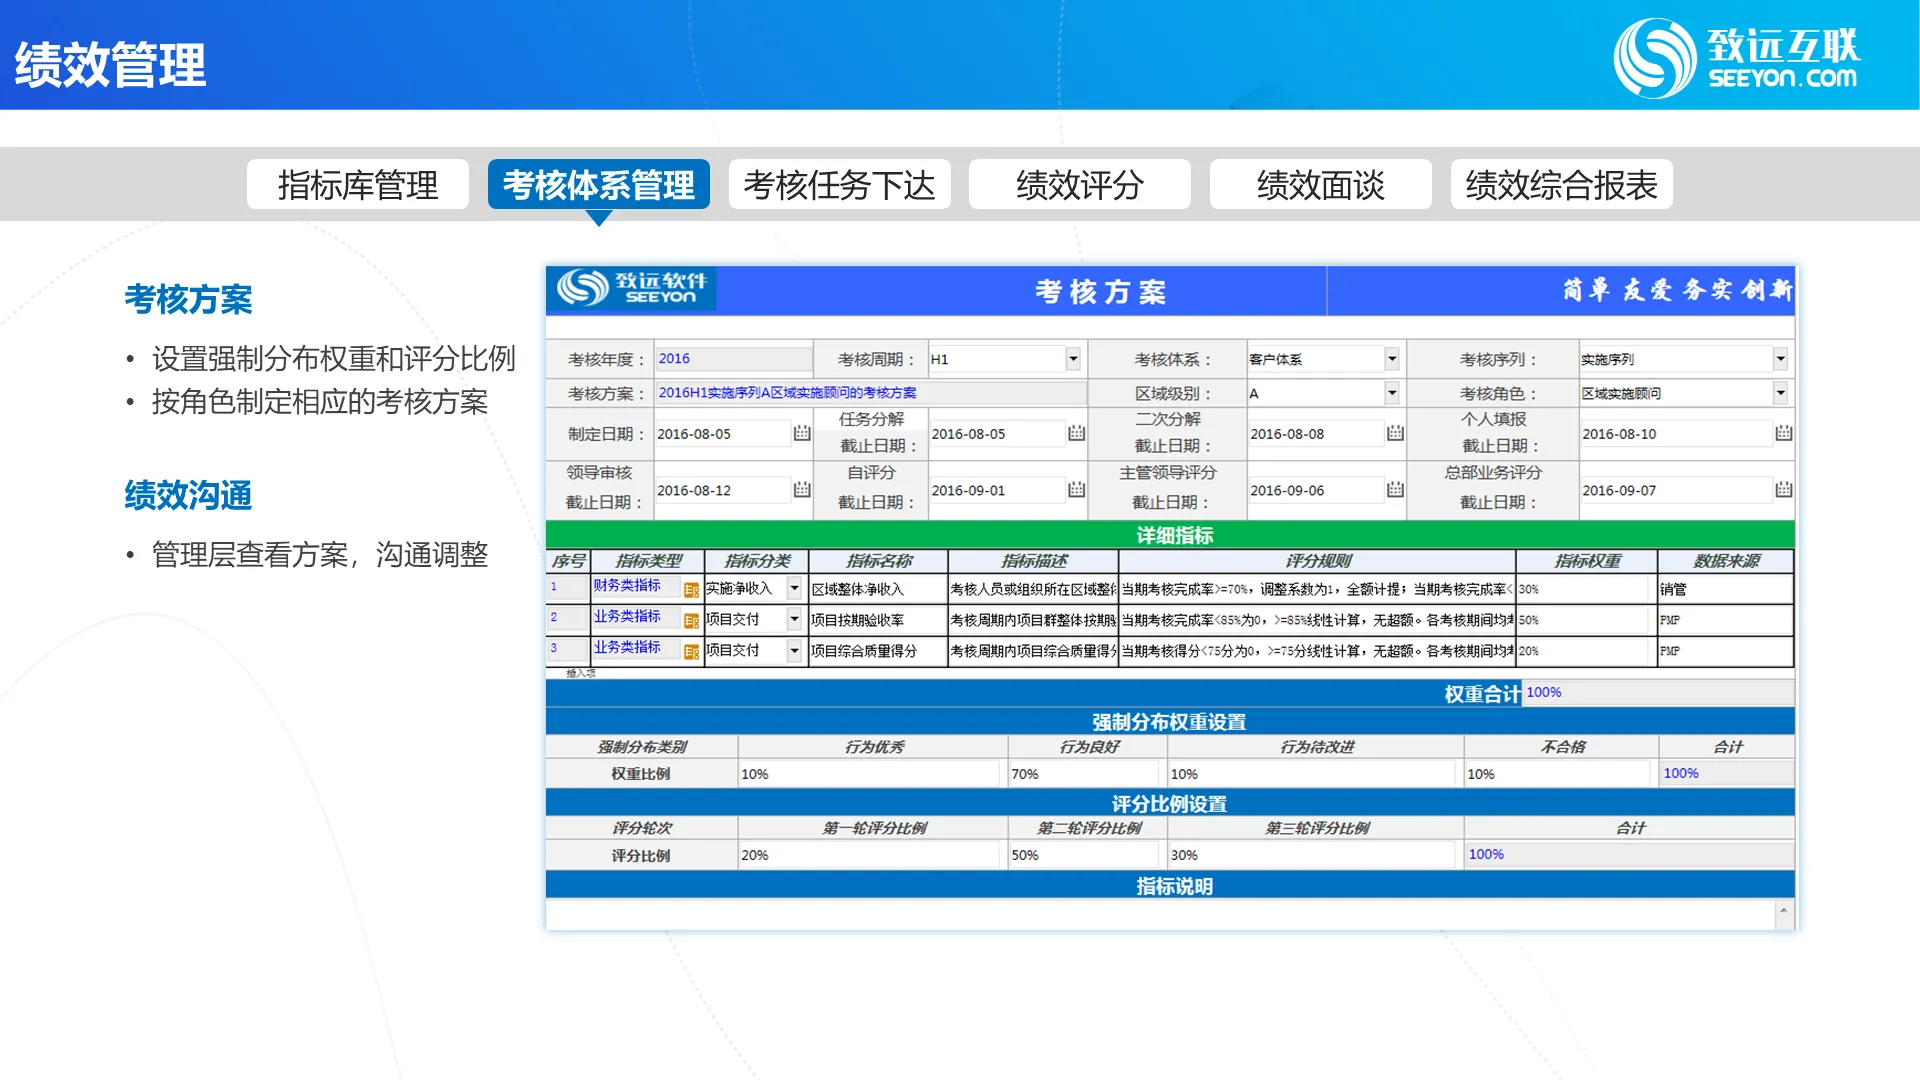The width and height of the screenshot is (1920, 1080).
Task: Expand the 区域级别 A dropdown
Action: click(x=1392, y=393)
